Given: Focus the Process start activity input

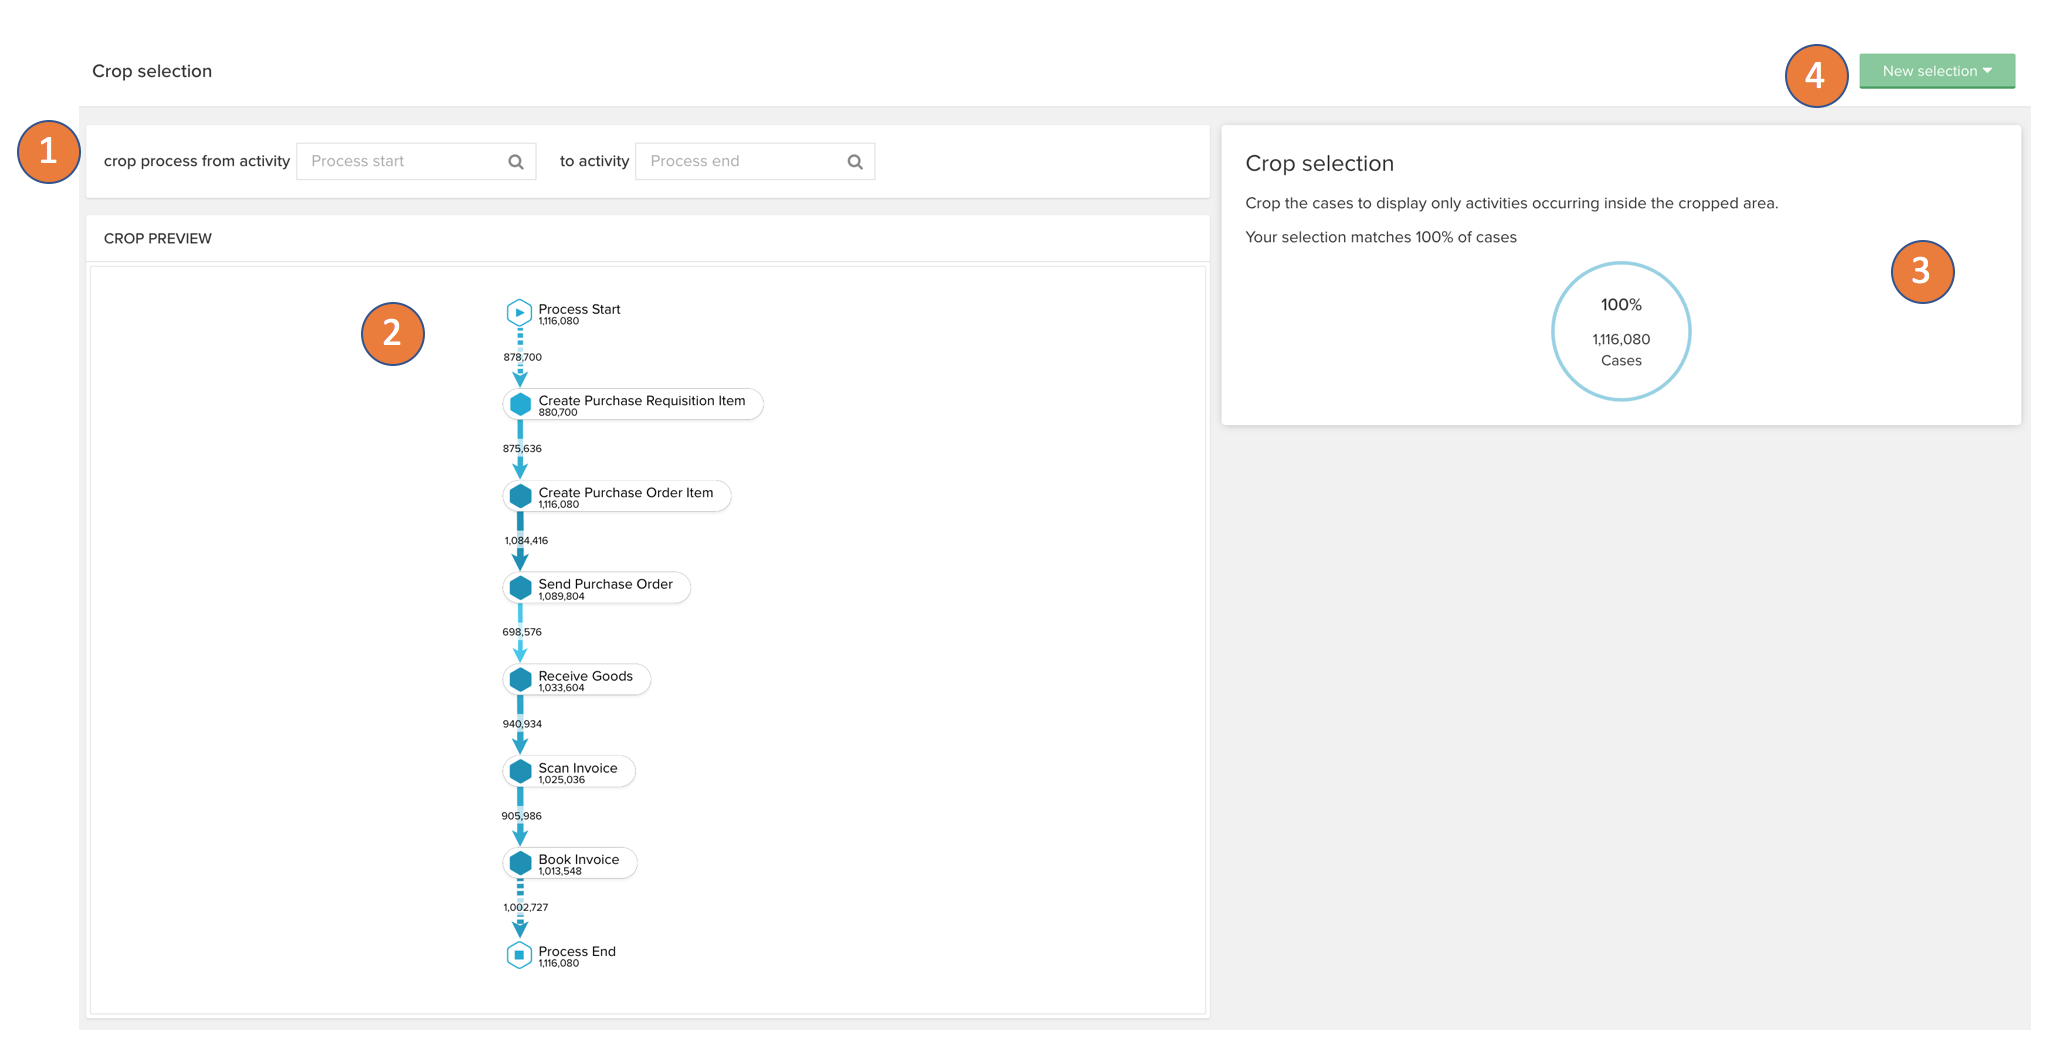Looking at the screenshot, I should pyautogui.click(x=402, y=161).
